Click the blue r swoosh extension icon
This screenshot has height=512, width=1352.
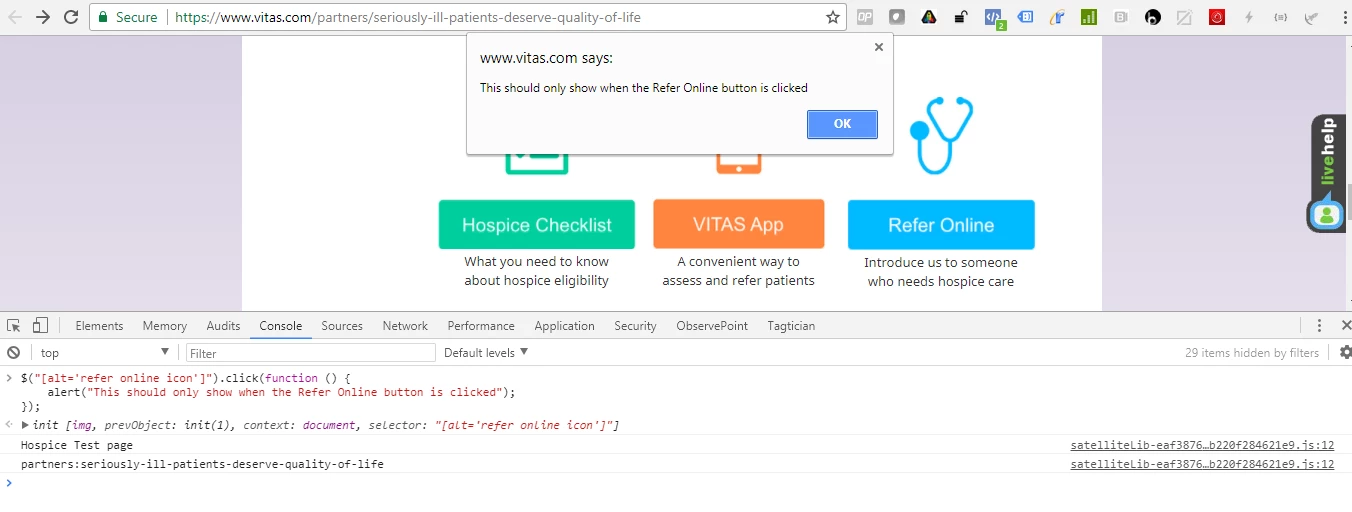(x=1057, y=17)
